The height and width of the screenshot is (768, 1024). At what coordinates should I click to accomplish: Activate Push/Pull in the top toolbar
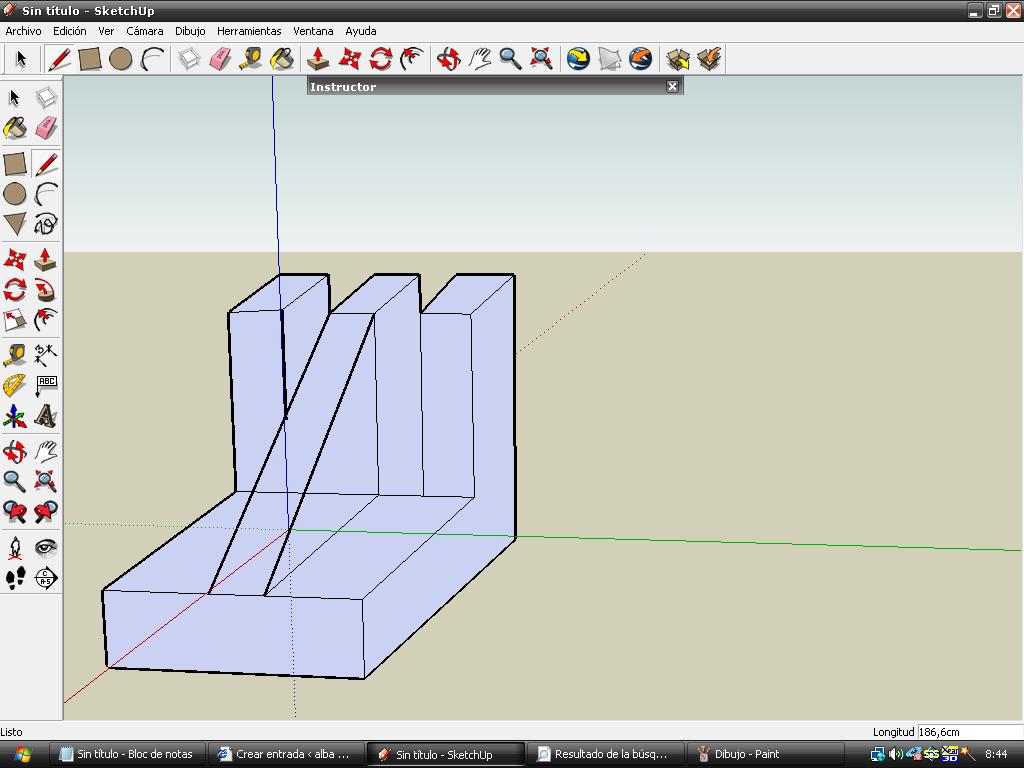coord(318,59)
